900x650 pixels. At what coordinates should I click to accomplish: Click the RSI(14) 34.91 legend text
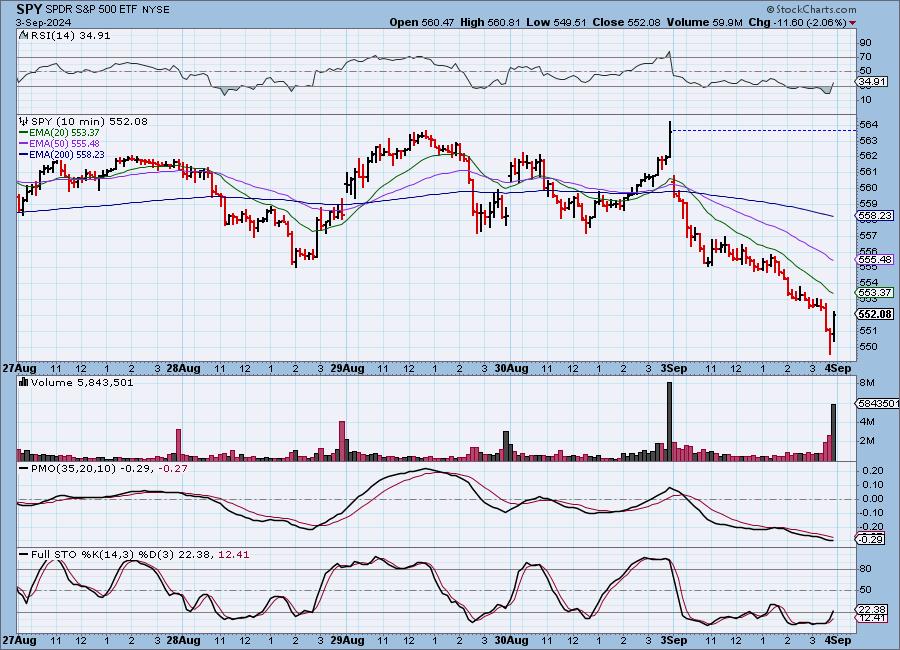70,35
